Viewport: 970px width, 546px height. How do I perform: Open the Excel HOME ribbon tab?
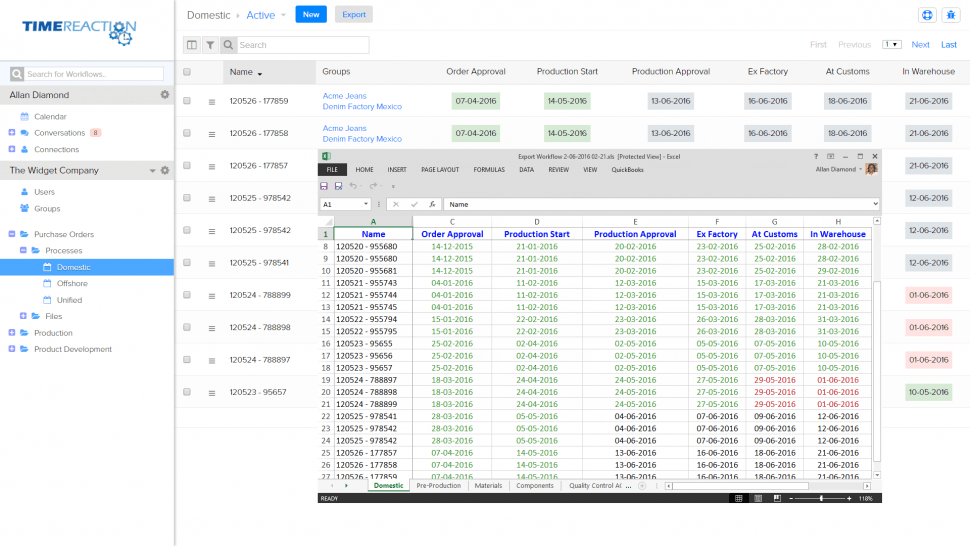(364, 169)
